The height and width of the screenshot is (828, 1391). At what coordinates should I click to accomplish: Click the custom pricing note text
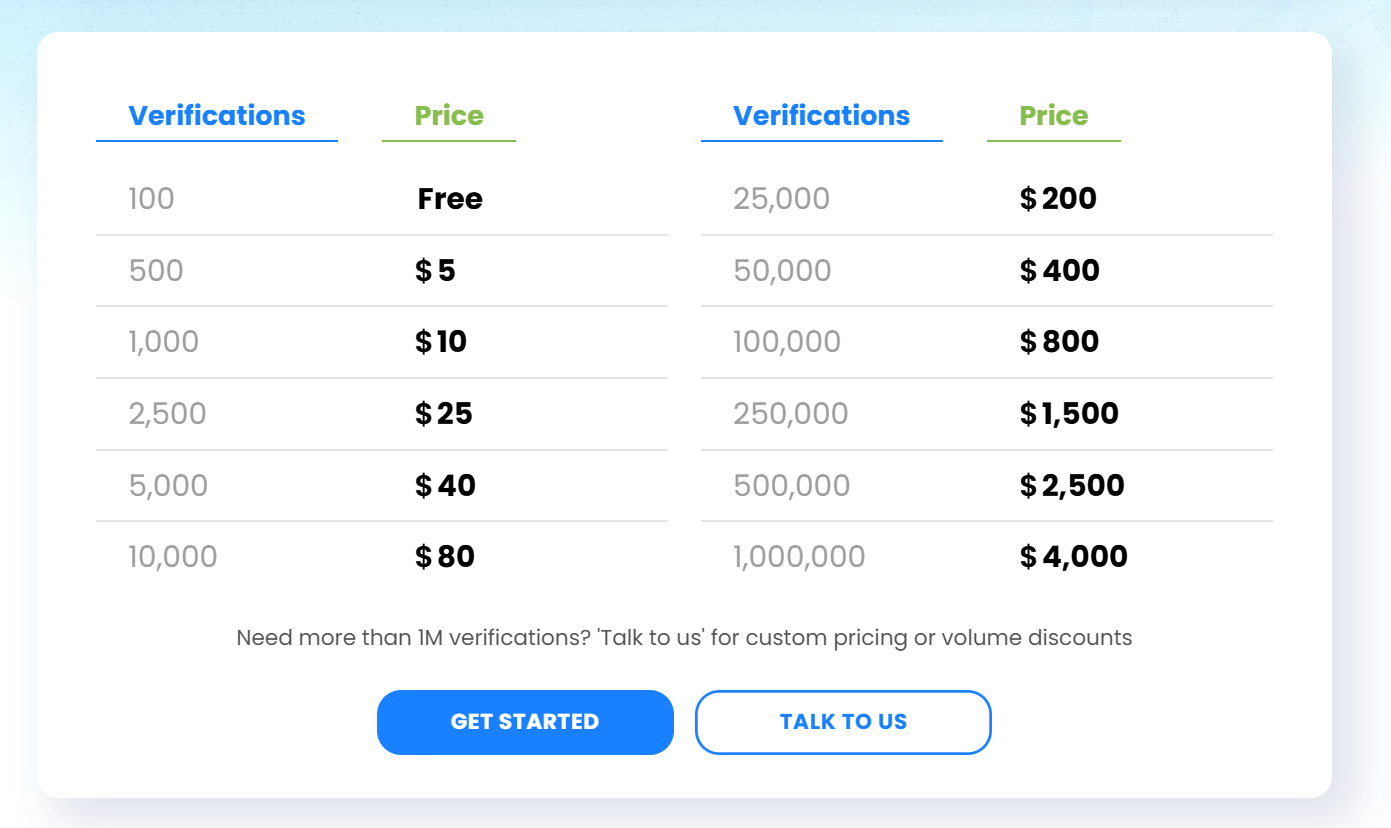click(x=684, y=638)
